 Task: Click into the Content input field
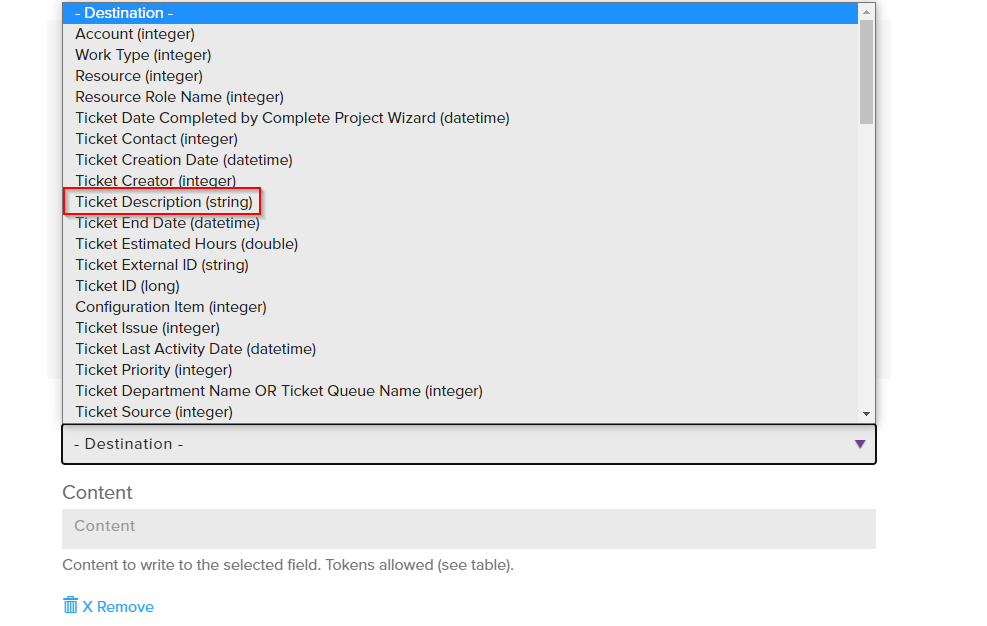click(468, 528)
